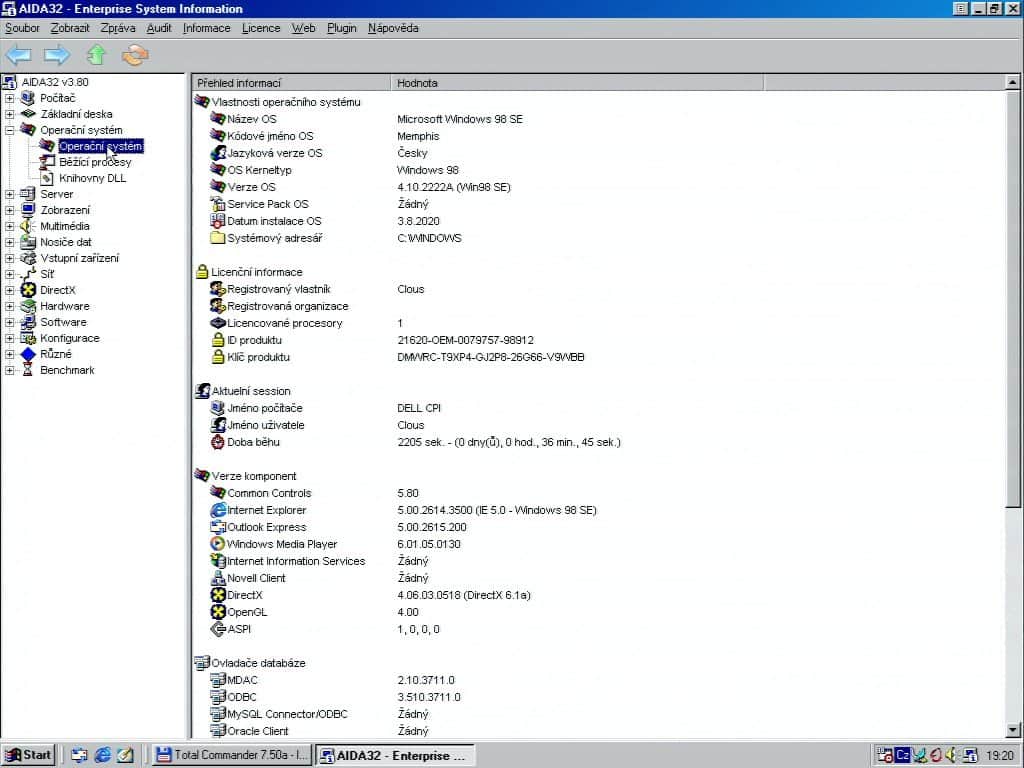Click the Start button
Screen dimensions: 1024x768
click(29, 755)
